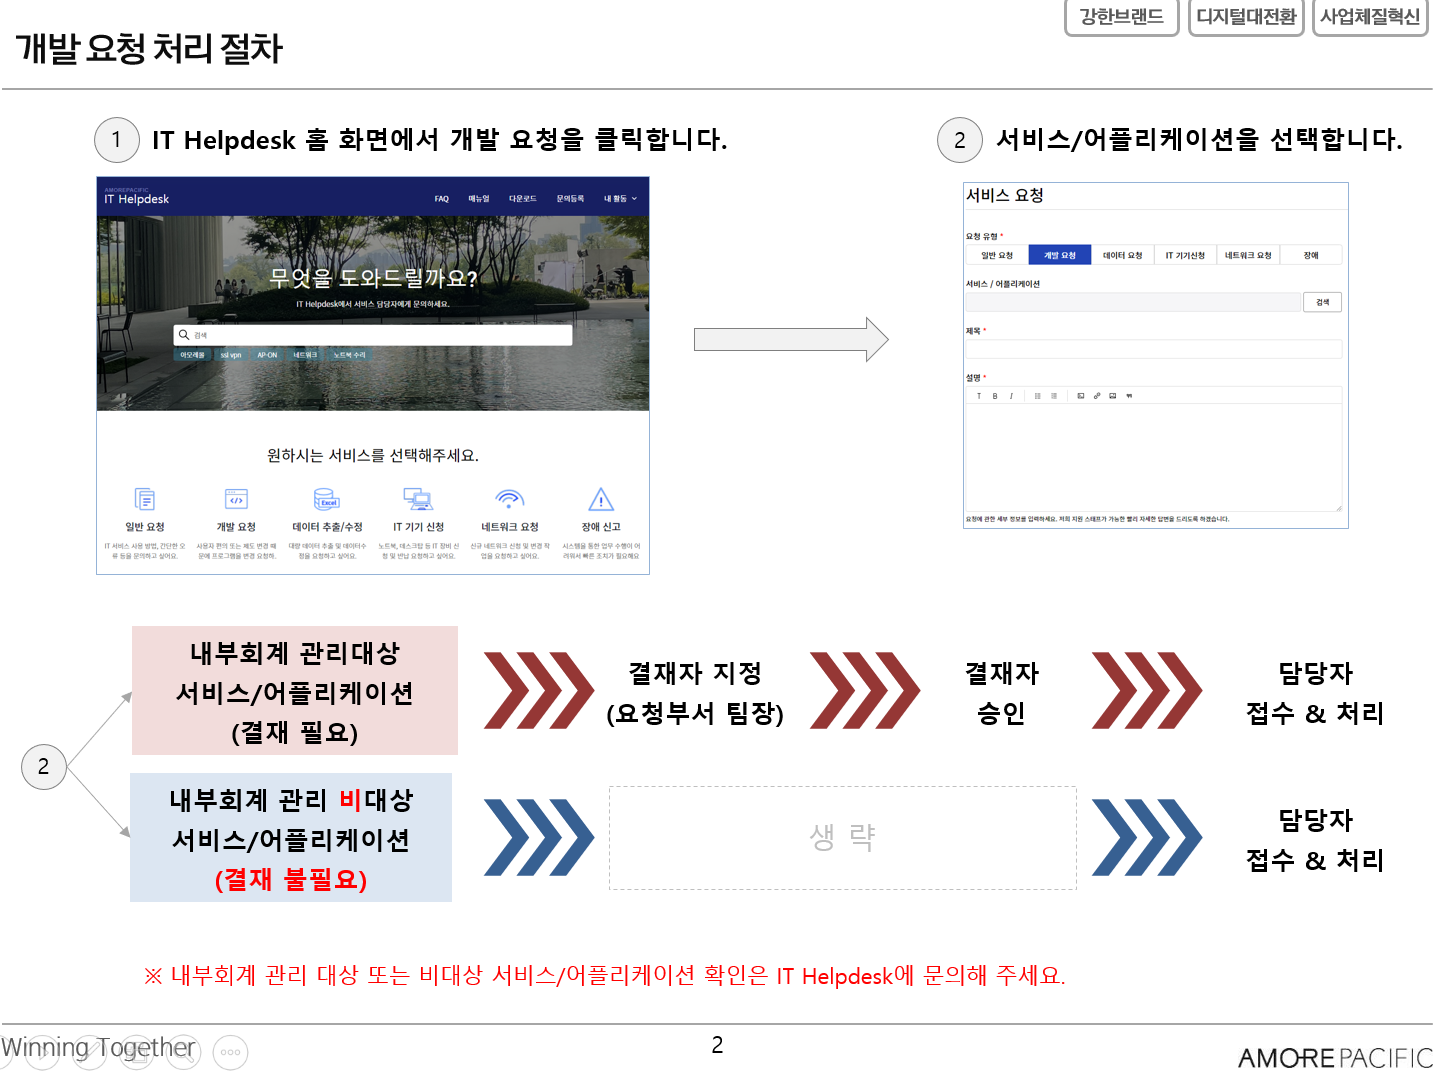The height and width of the screenshot is (1071, 1437).
Task: Click the red ※ note about IT Helpdesk 문의
Action: [x=605, y=975]
